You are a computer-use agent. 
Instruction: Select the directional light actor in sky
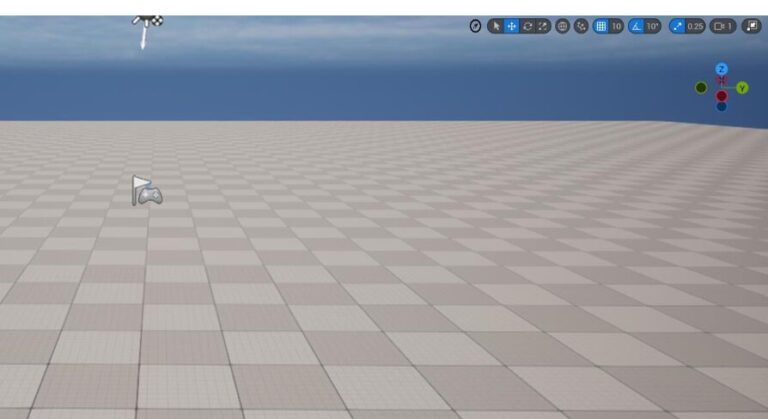tap(146, 31)
